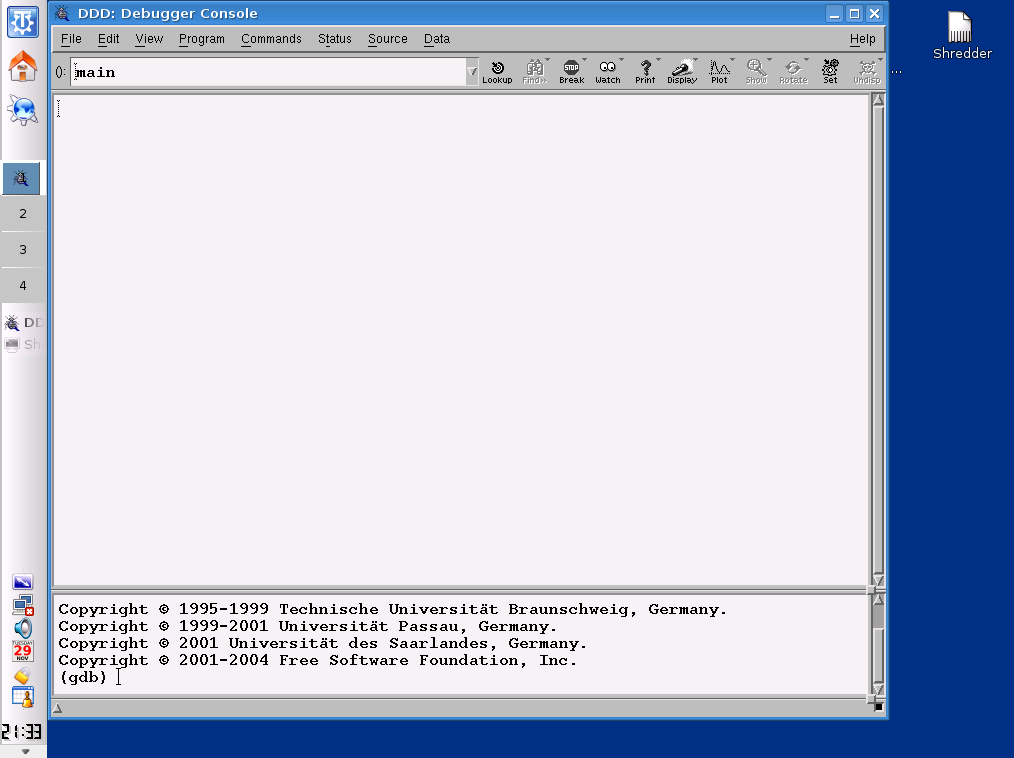Image resolution: width=1014 pixels, height=758 pixels.
Task: Click the panel hide arrow below the clock
Action: click(x=25, y=751)
